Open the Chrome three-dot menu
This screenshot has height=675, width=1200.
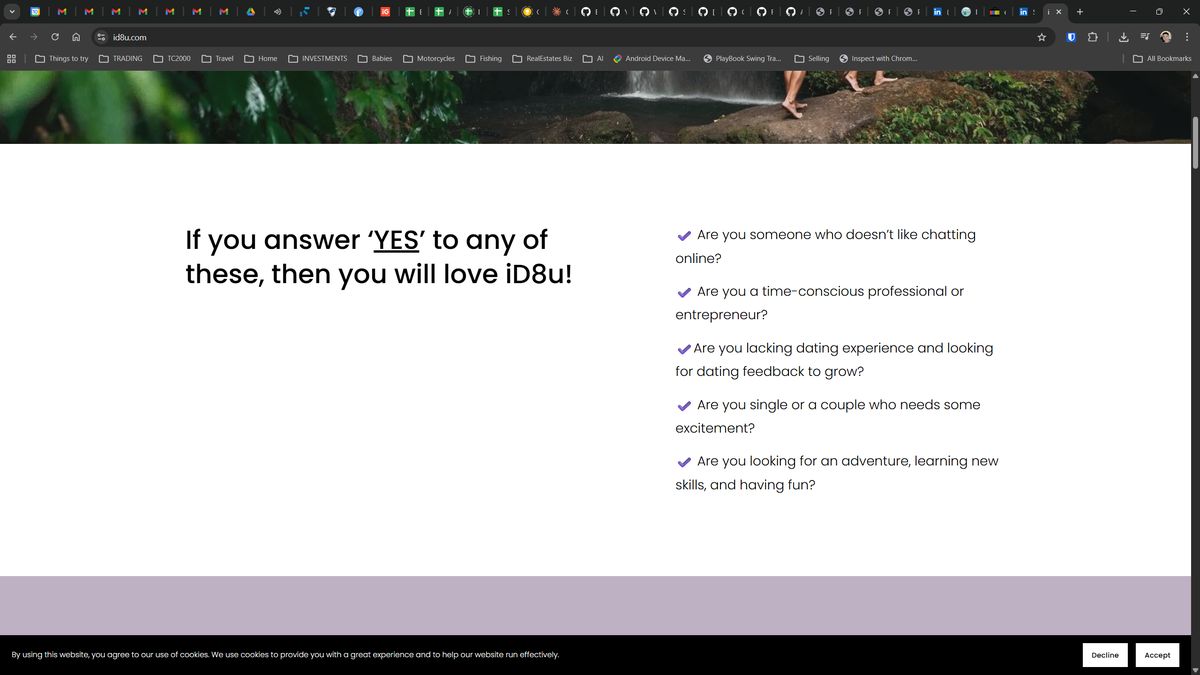1187,37
